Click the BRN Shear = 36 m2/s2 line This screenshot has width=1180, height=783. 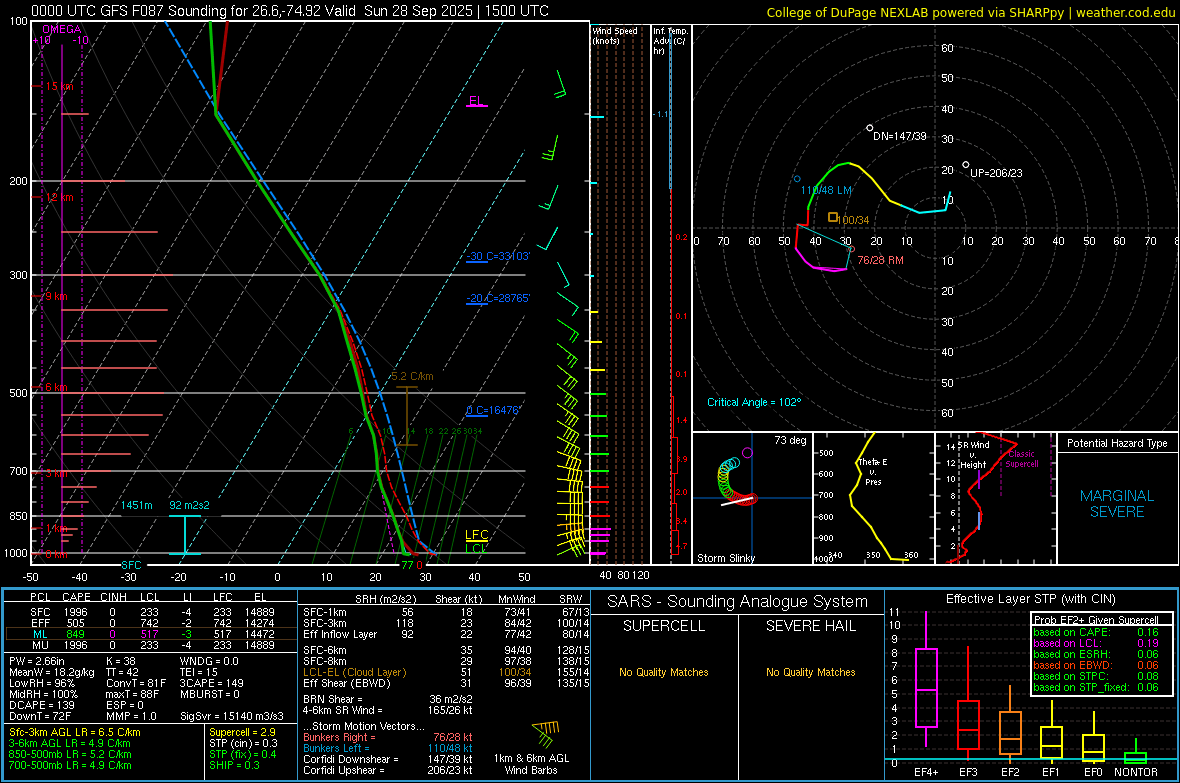[383, 699]
